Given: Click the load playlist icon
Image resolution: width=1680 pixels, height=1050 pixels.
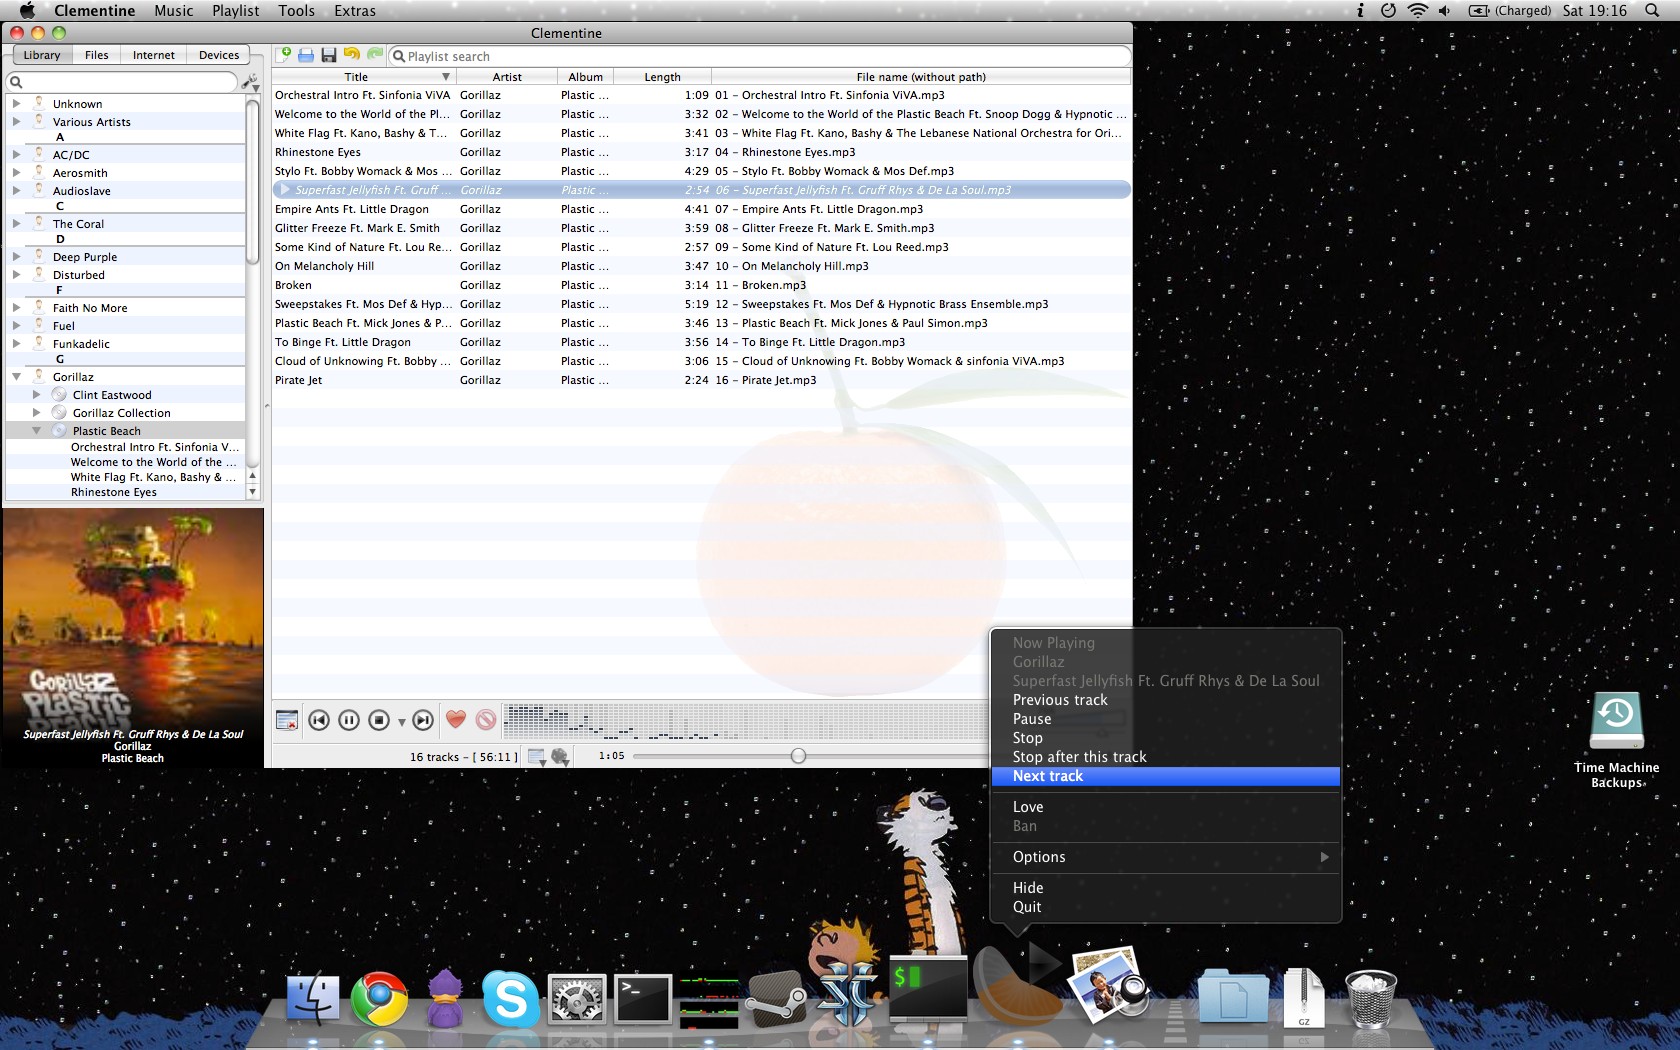Looking at the screenshot, I should tap(306, 55).
